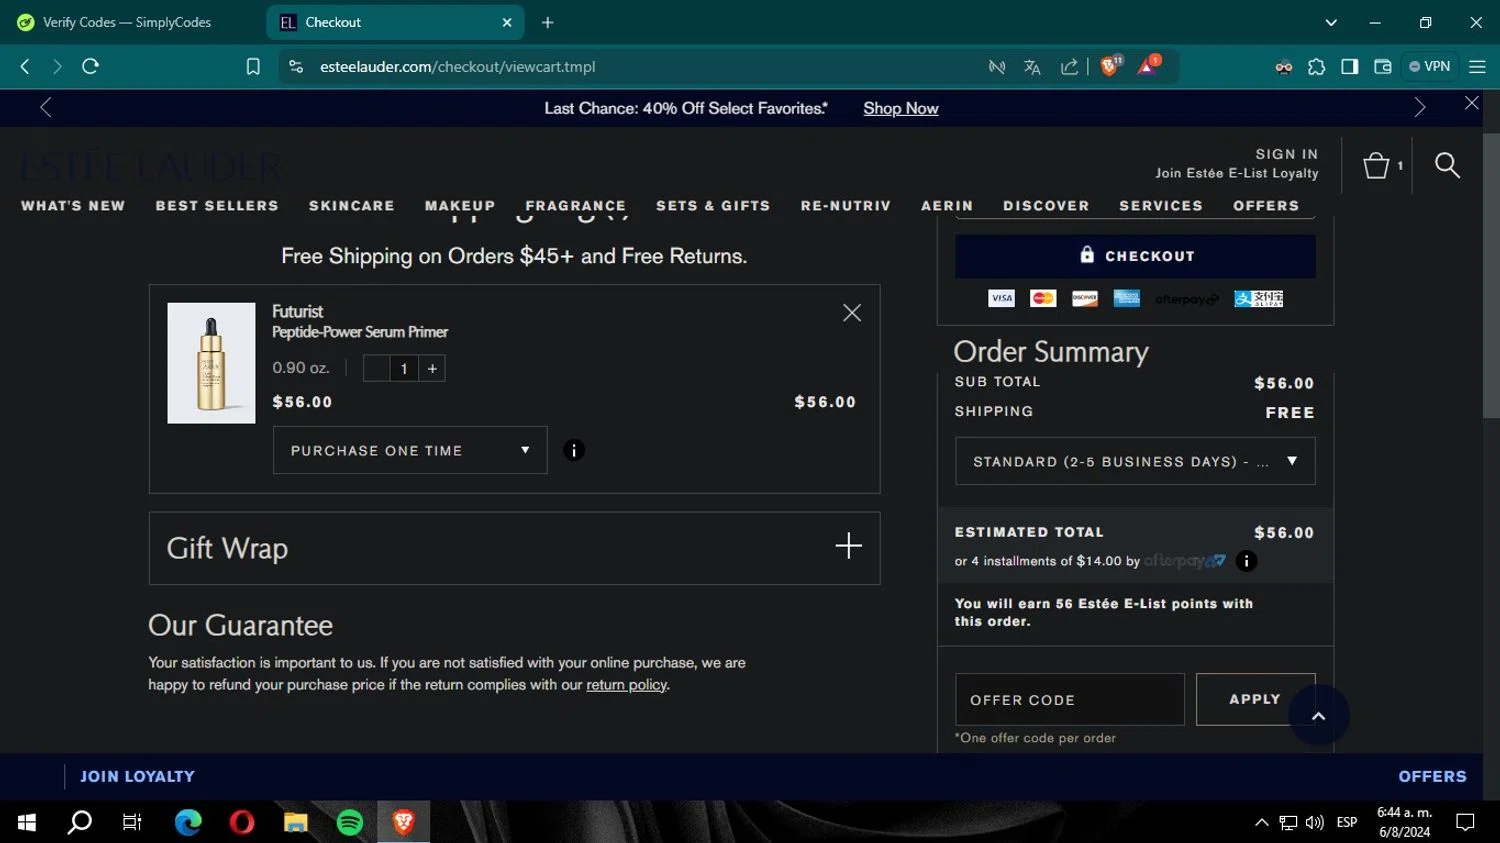
Task: Open Standard shipping method dropdown
Action: coord(1135,461)
